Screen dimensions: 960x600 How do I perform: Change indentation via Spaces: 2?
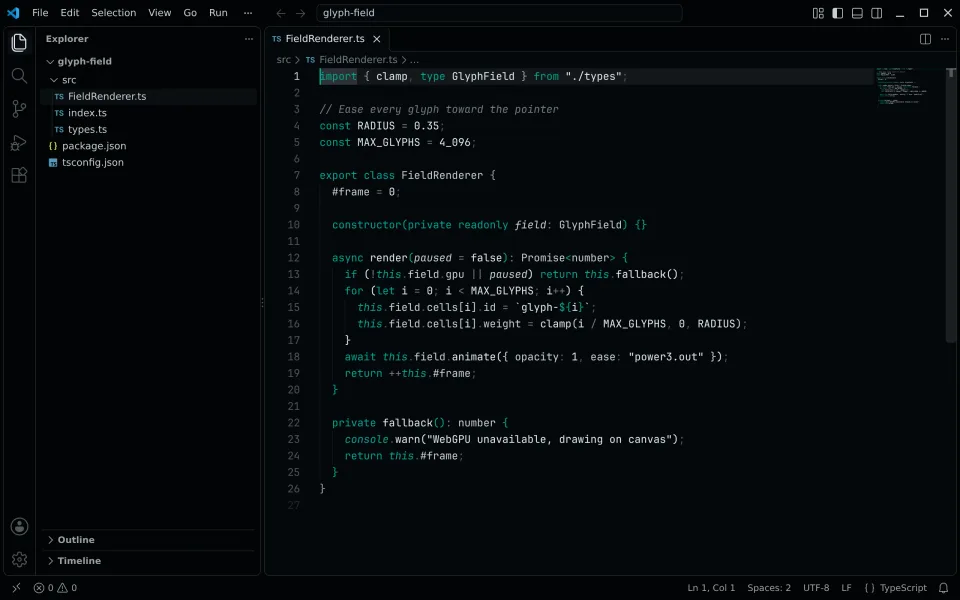click(769, 588)
